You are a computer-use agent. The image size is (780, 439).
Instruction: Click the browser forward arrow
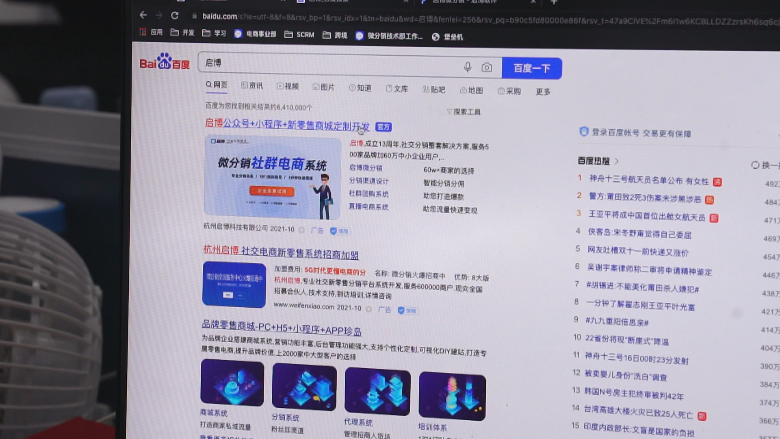[159, 15]
